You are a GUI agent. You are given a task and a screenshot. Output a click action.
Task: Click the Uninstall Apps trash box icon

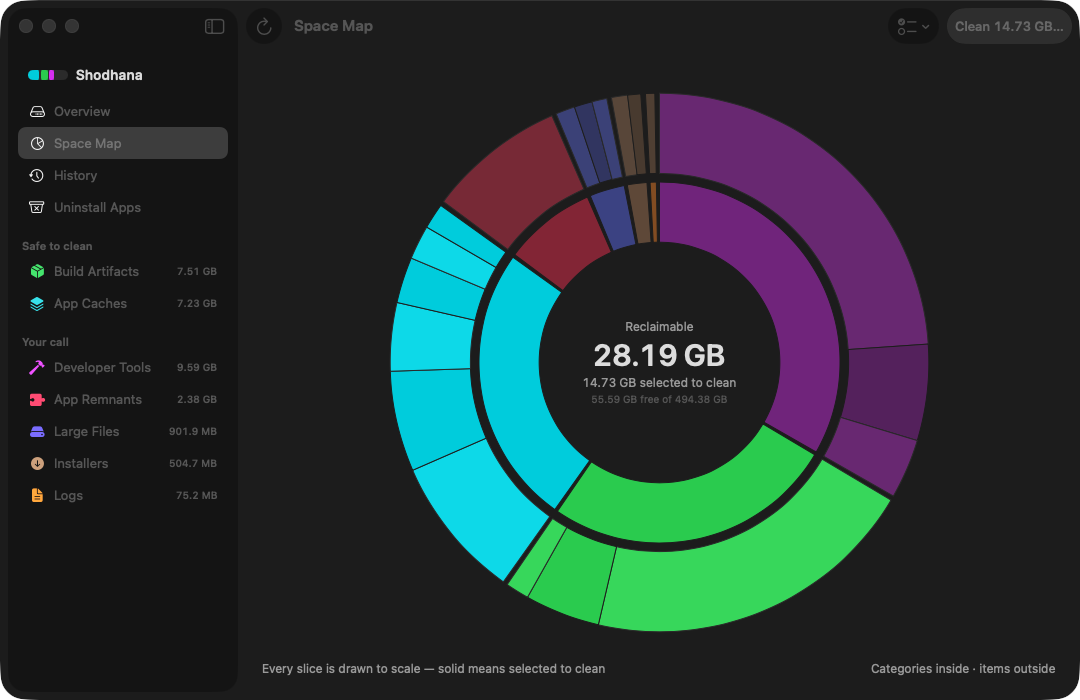(37, 207)
